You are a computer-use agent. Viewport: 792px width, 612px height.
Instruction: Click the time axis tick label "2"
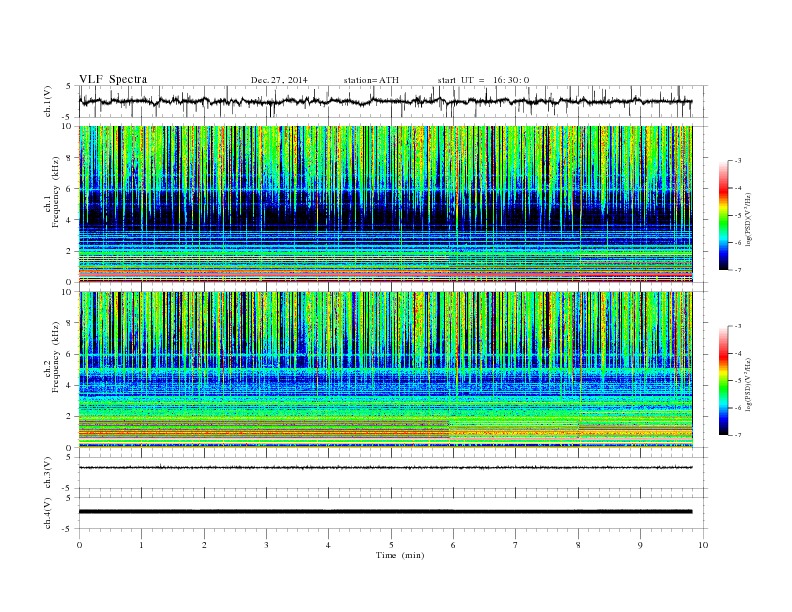(x=204, y=545)
